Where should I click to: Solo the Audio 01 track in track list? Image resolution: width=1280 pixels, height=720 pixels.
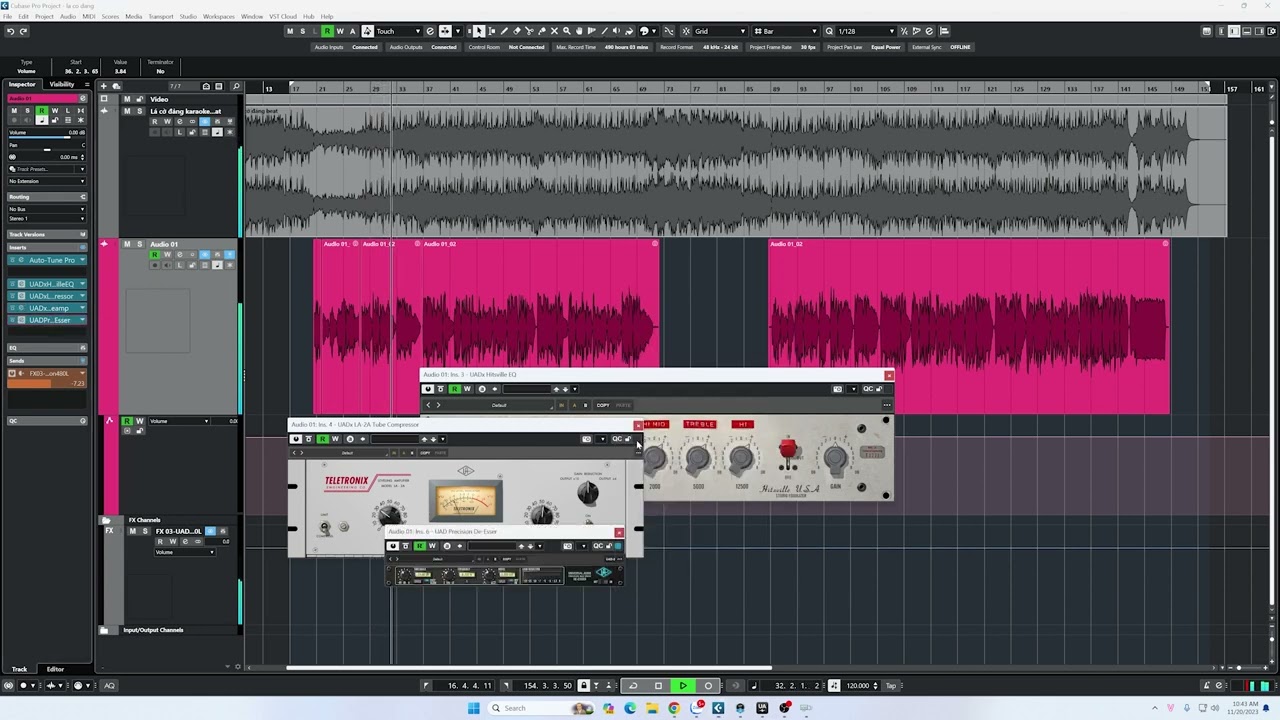pyautogui.click(x=139, y=244)
